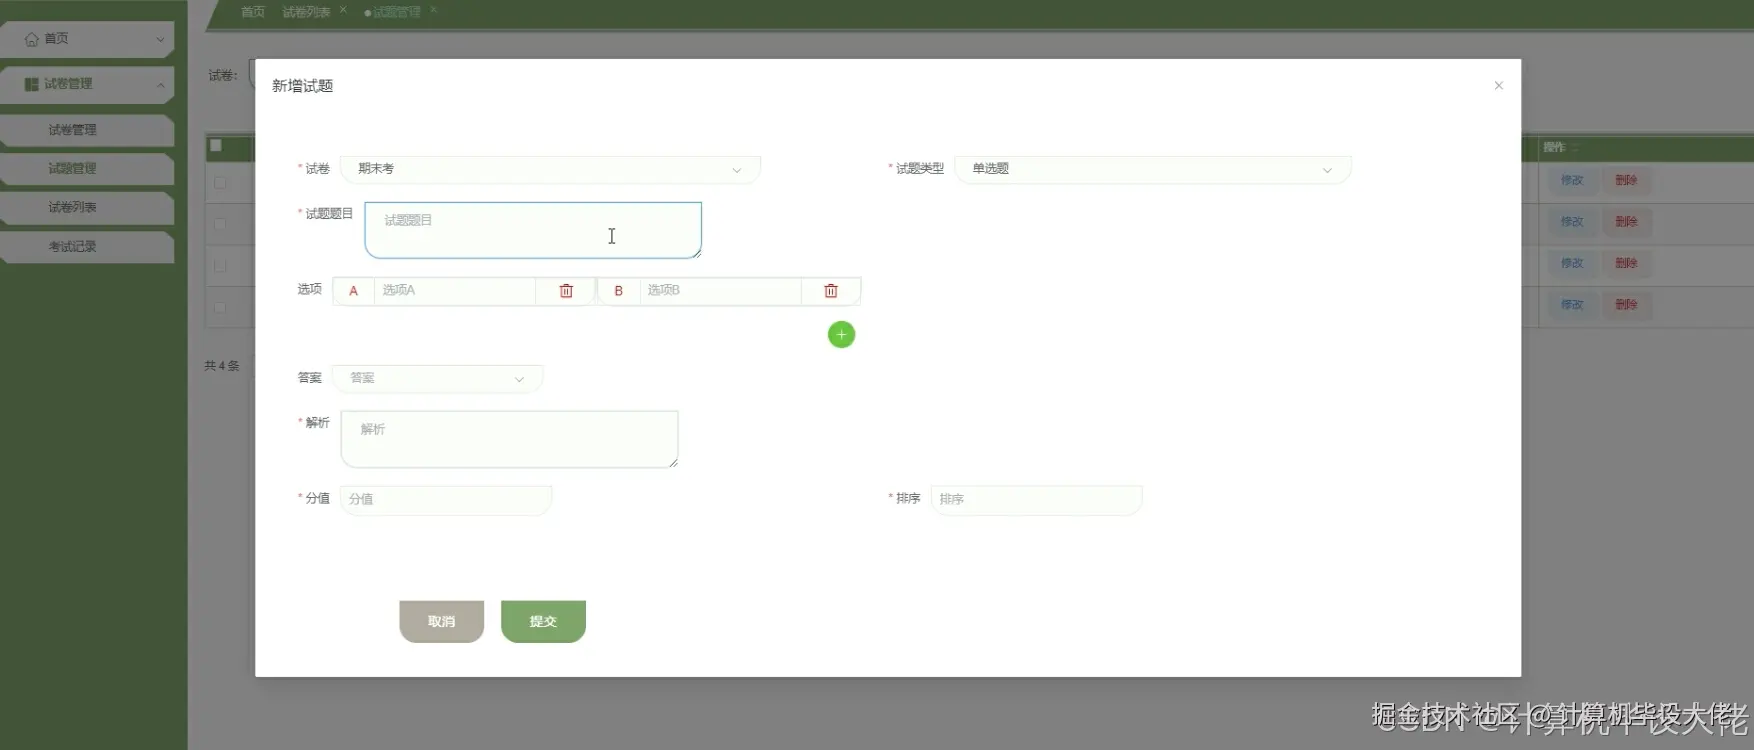Click the 分值 score input field
The height and width of the screenshot is (750, 1754).
point(446,499)
